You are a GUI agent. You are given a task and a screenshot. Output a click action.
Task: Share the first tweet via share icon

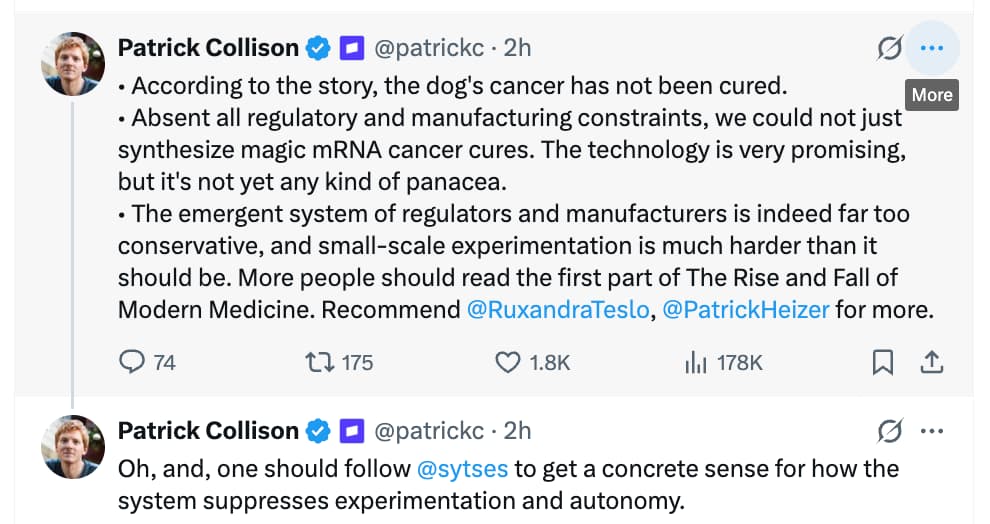931,362
